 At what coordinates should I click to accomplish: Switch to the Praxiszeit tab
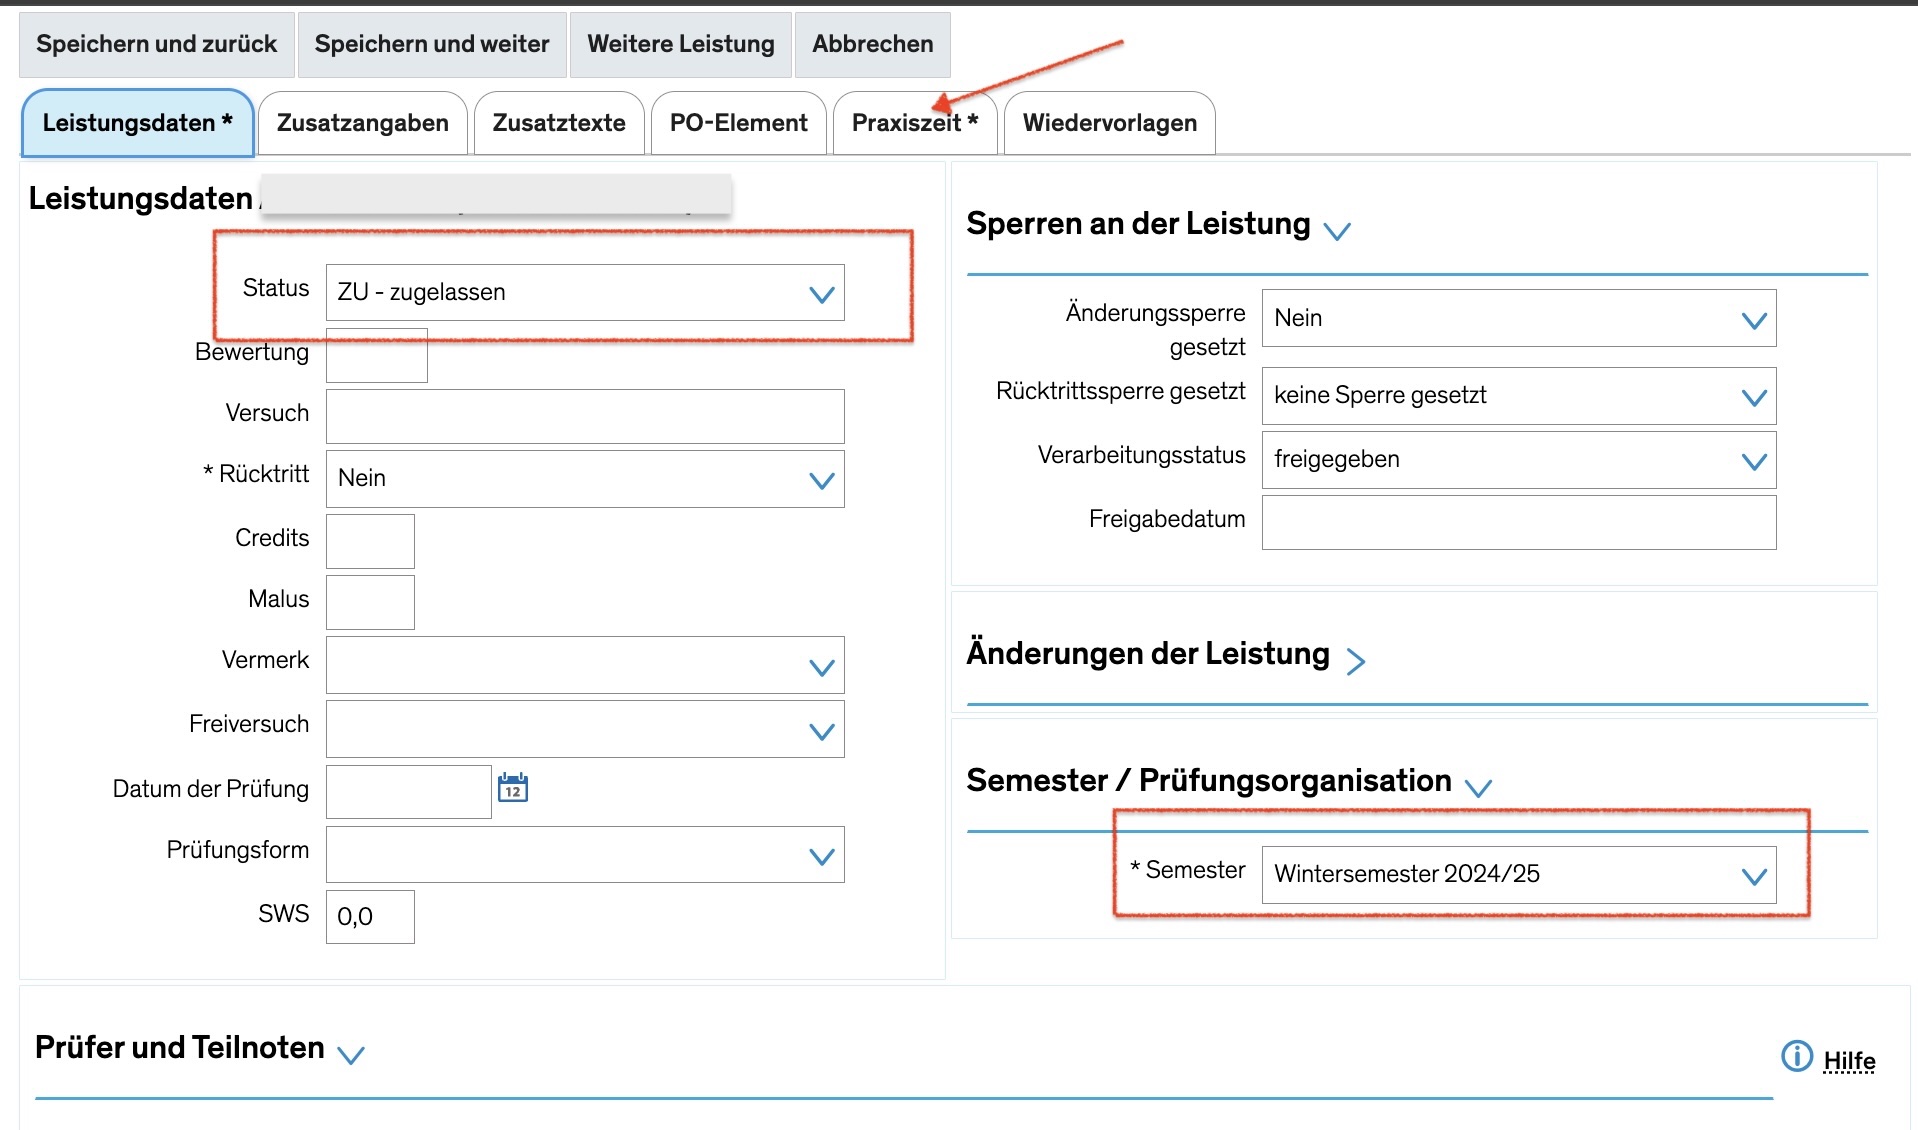915,123
